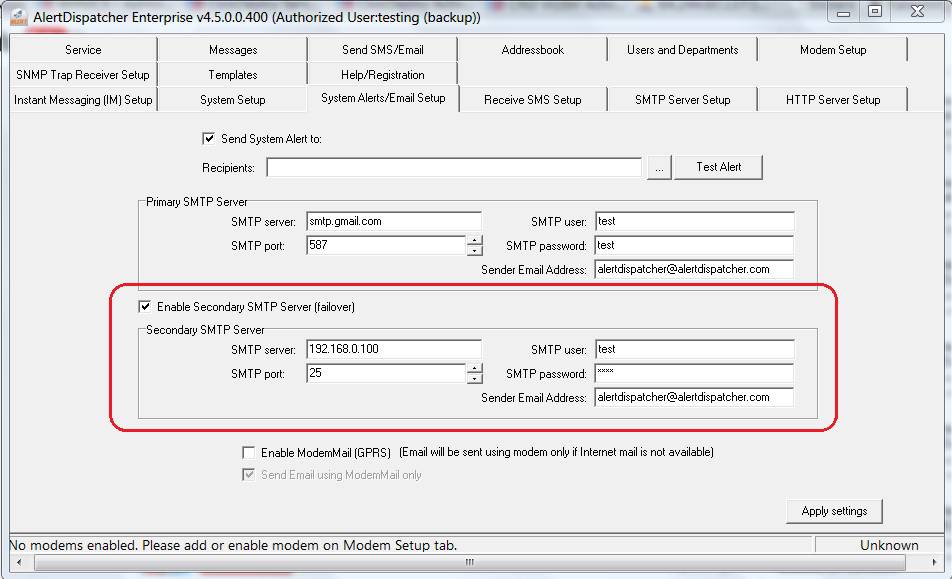Click the horizontal scrollbar right arrow

pyautogui.click(x=934, y=563)
